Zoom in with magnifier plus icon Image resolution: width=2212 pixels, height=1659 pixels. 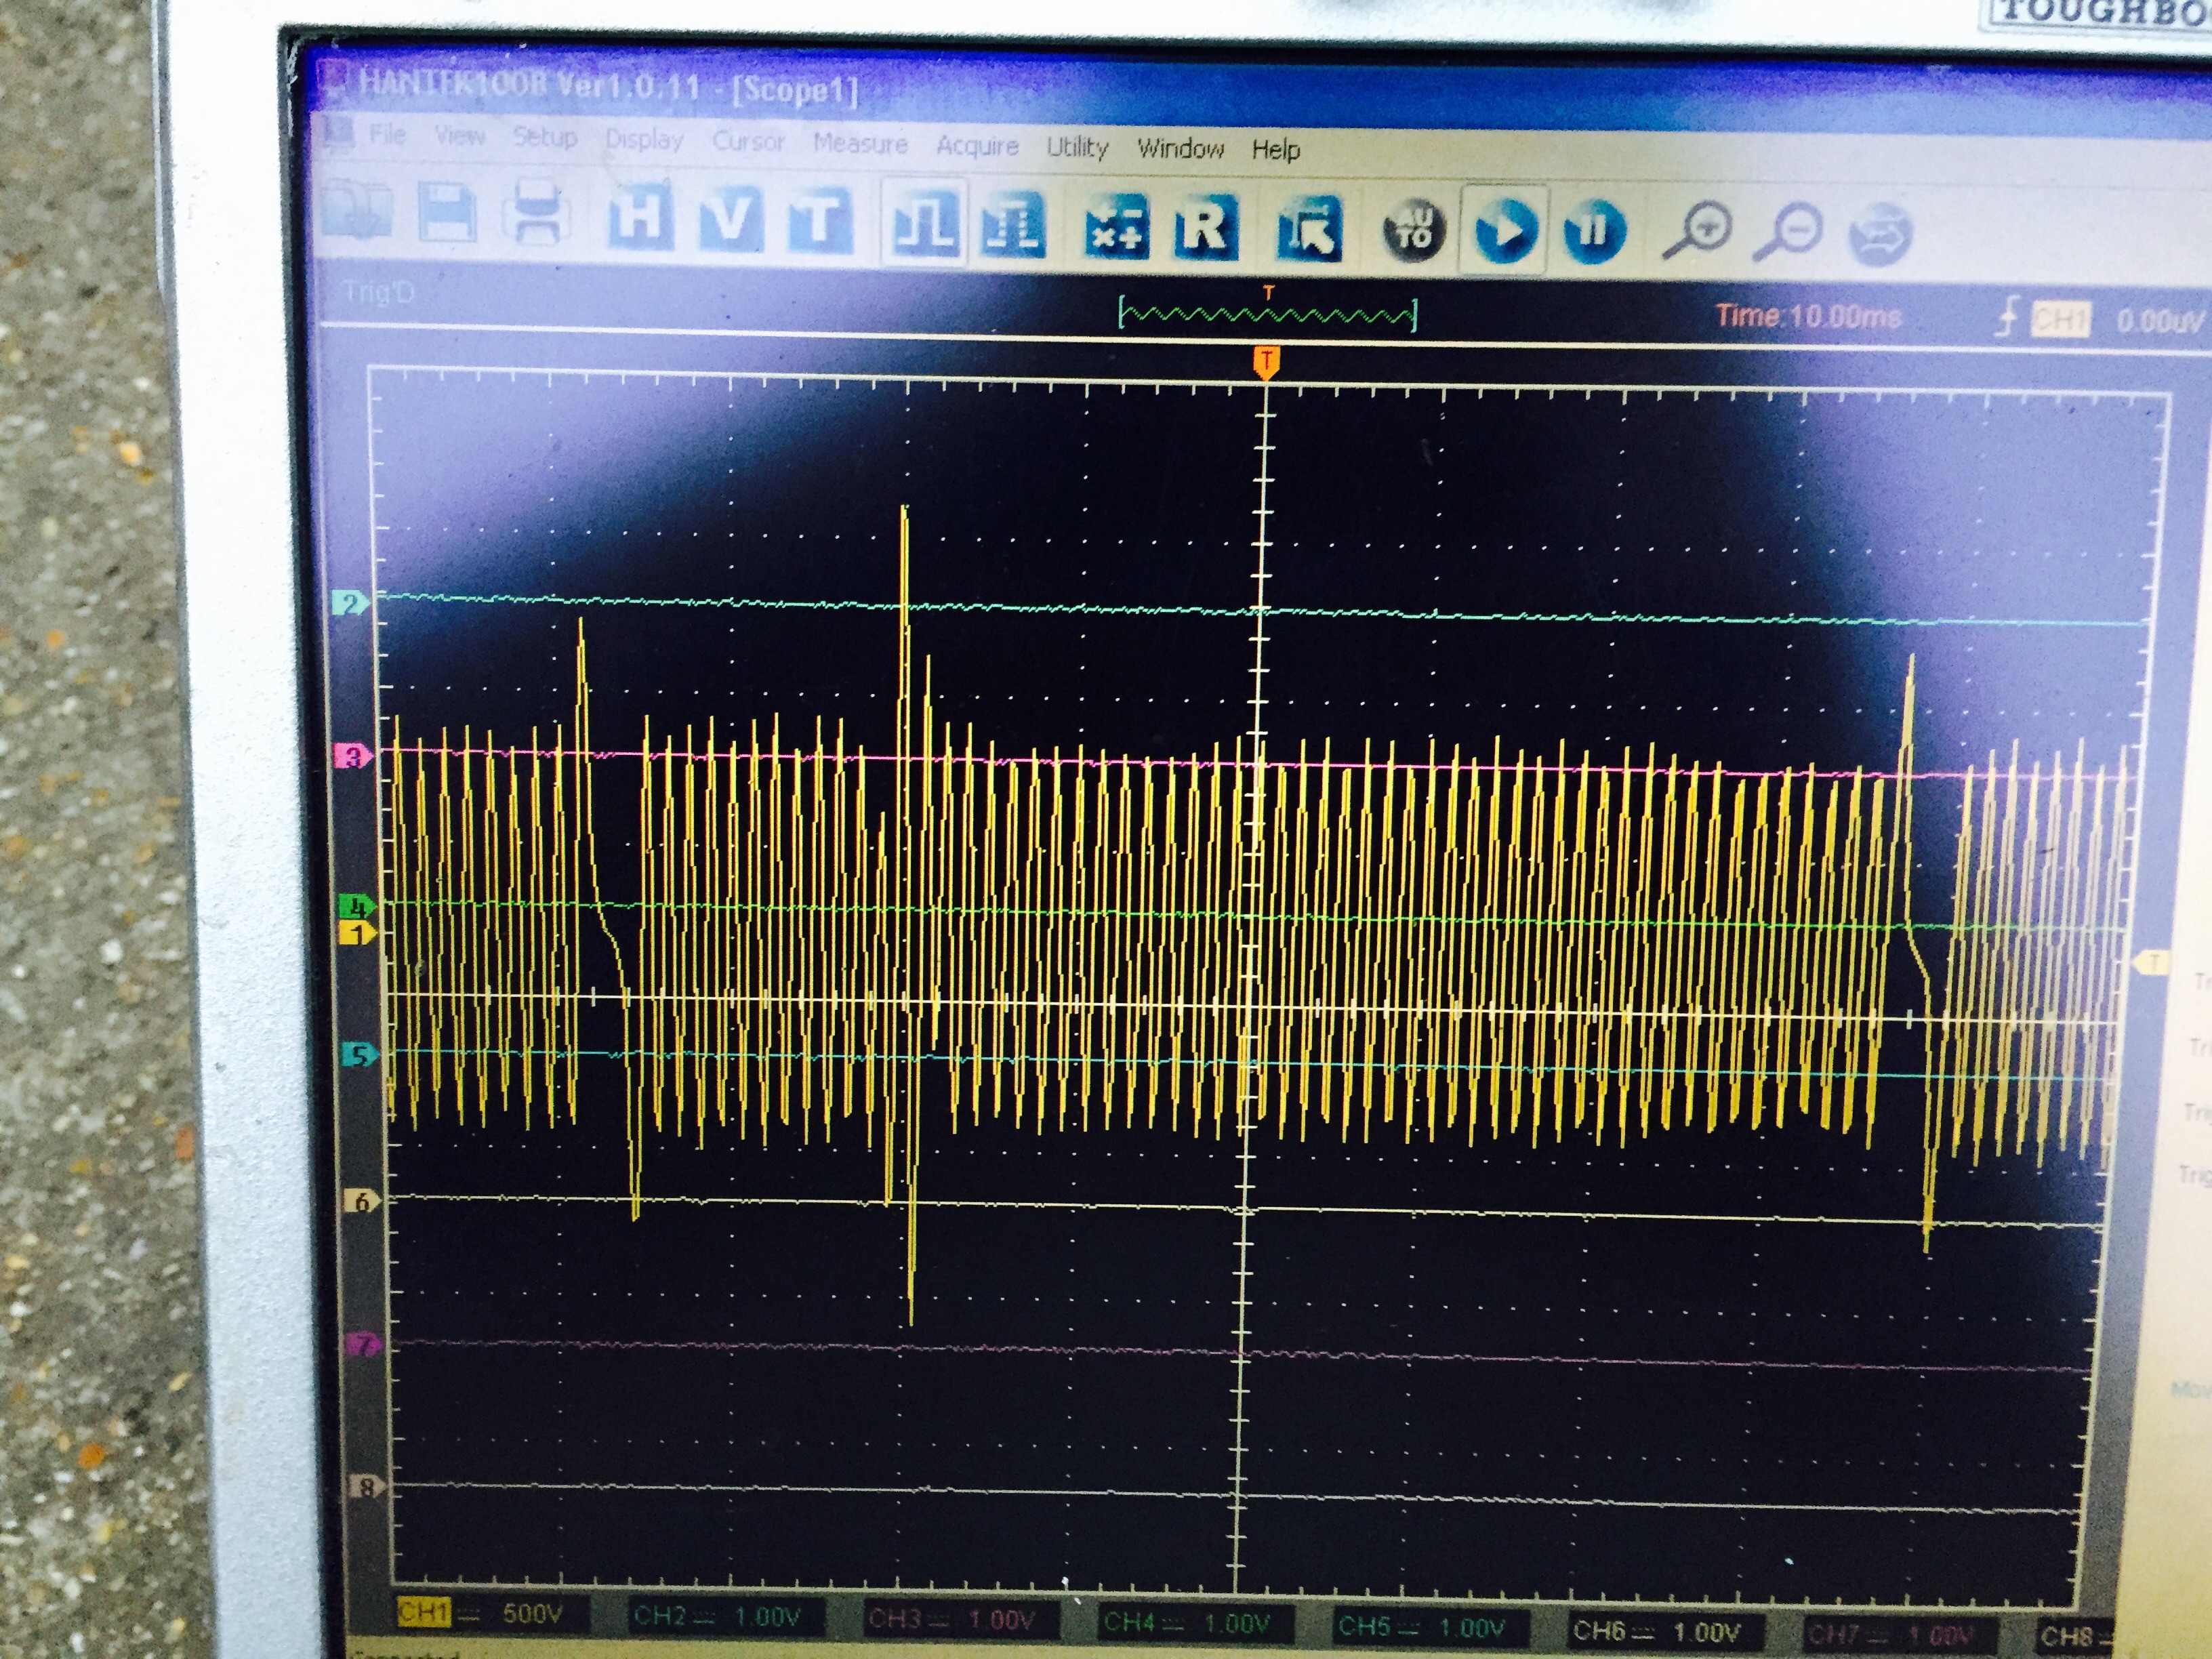point(1697,233)
